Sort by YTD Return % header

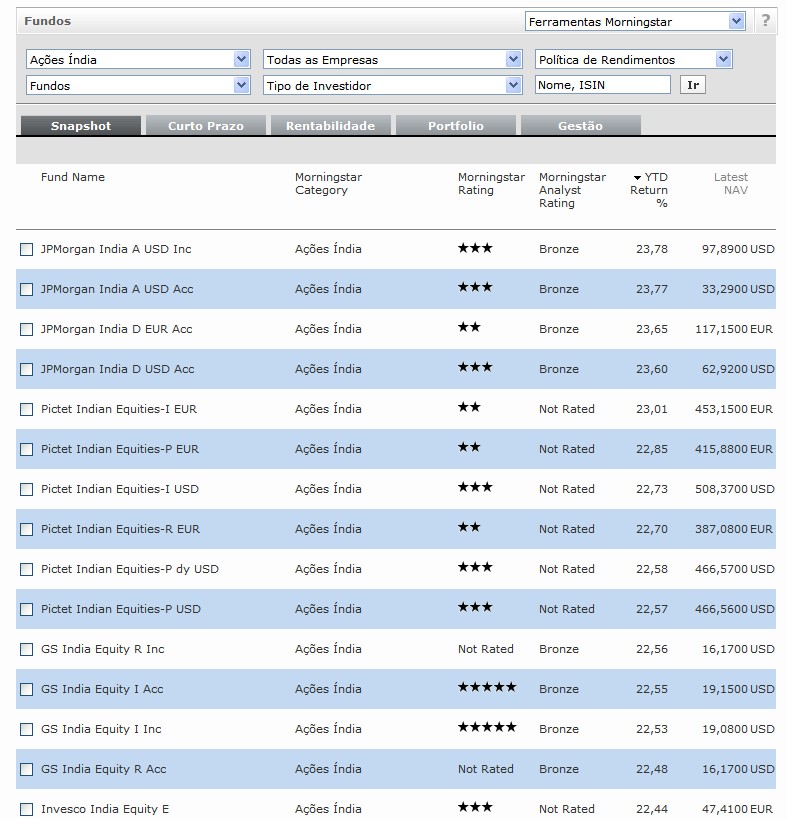pyautogui.click(x=650, y=190)
